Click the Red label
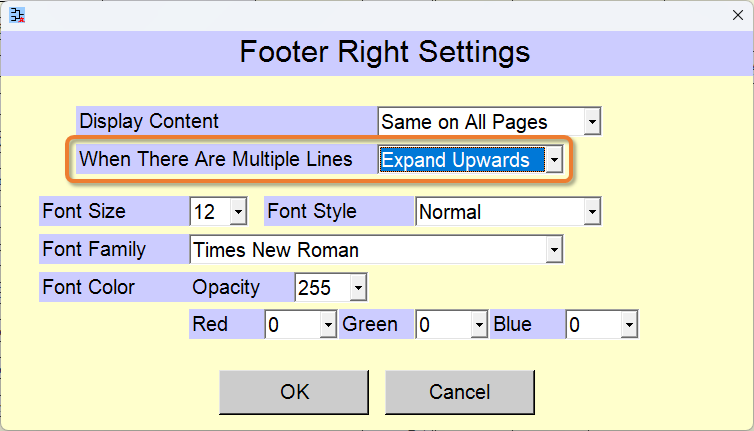The height and width of the screenshot is (431, 754). tap(210, 324)
